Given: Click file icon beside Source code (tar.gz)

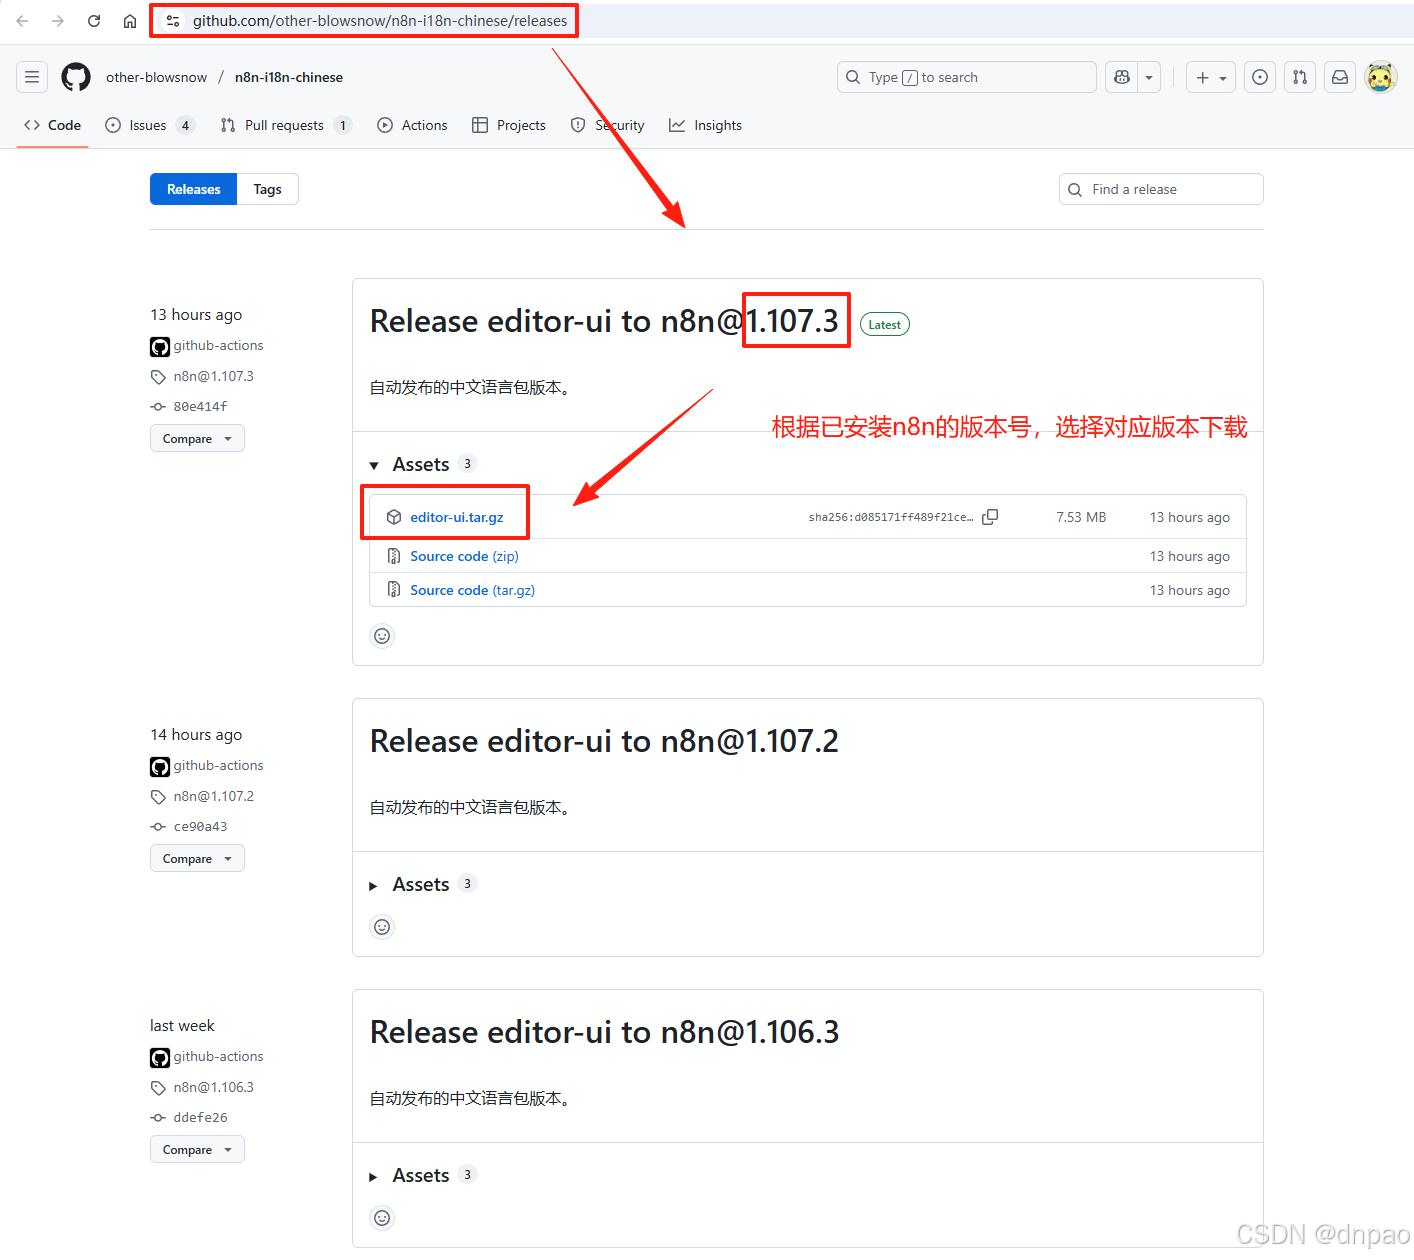Looking at the screenshot, I should pos(394,590).
